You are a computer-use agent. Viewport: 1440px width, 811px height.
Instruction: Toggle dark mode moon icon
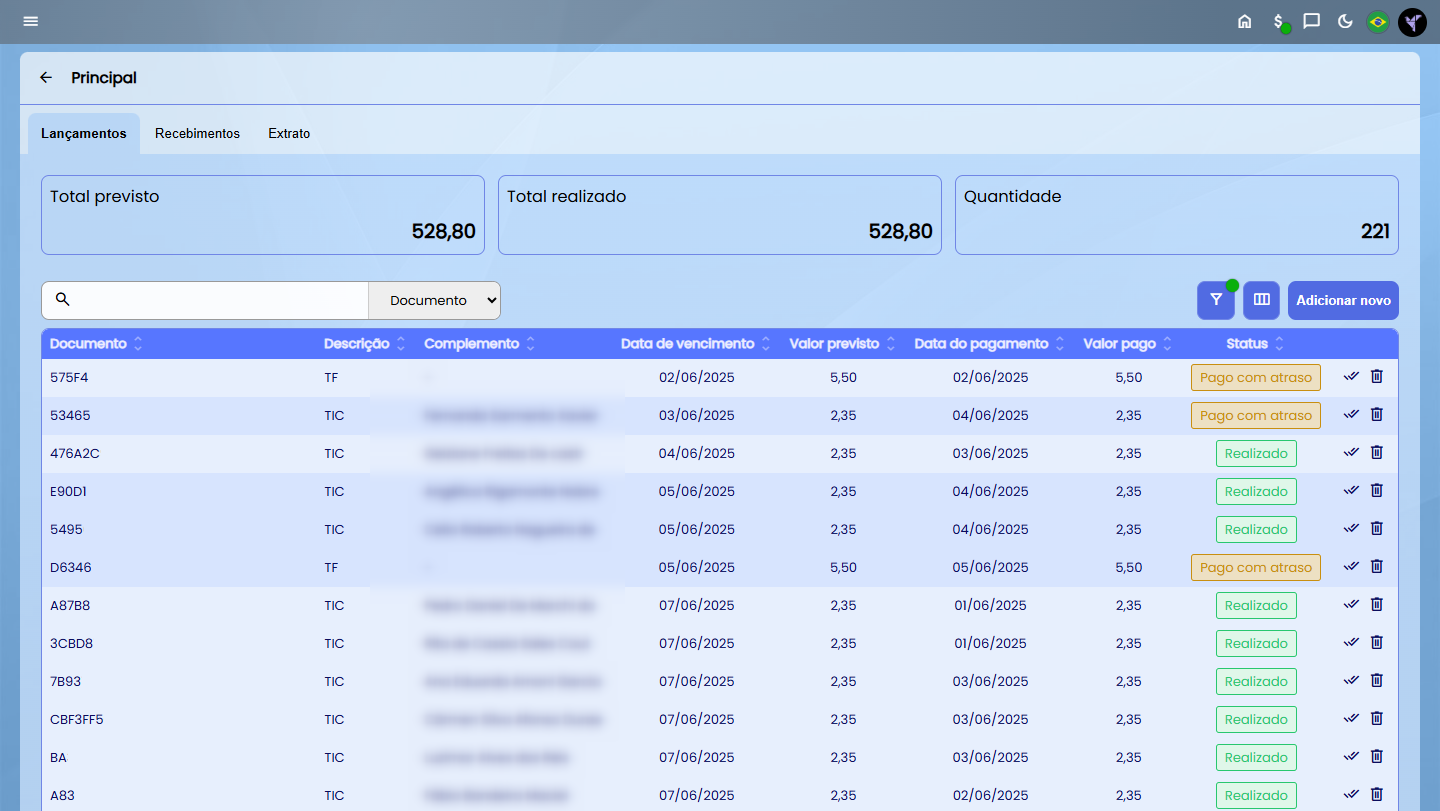pyautogui.click(x=1345, y=21)
